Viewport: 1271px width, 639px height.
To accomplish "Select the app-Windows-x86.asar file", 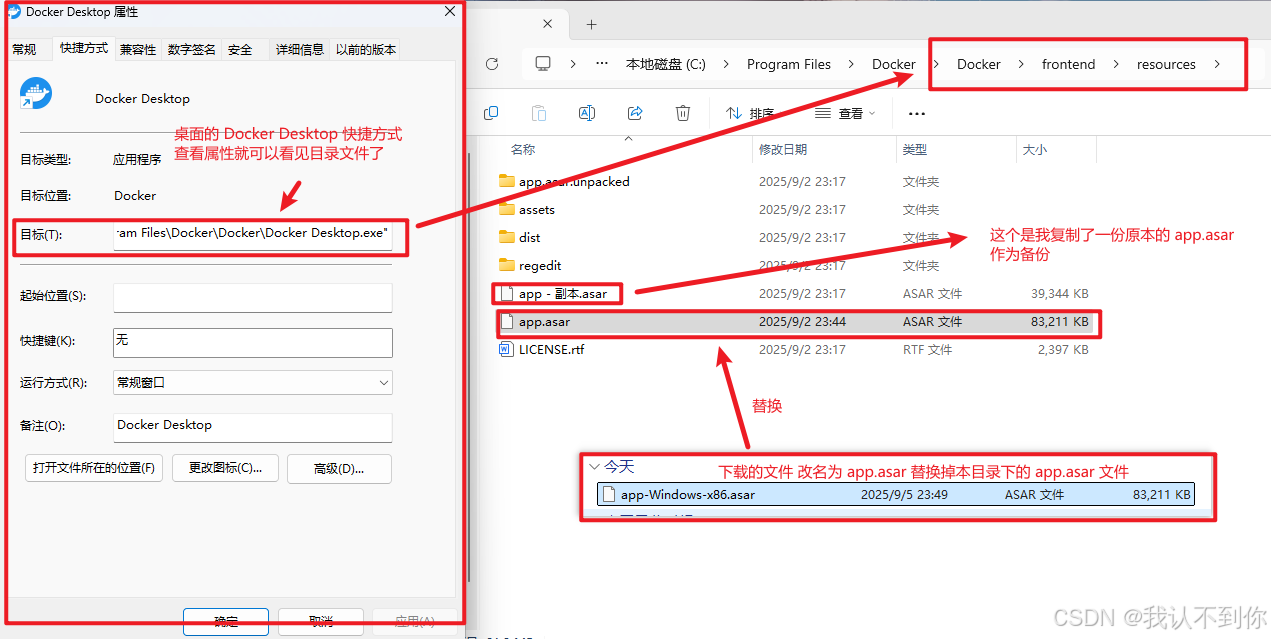I will (896, 494).
